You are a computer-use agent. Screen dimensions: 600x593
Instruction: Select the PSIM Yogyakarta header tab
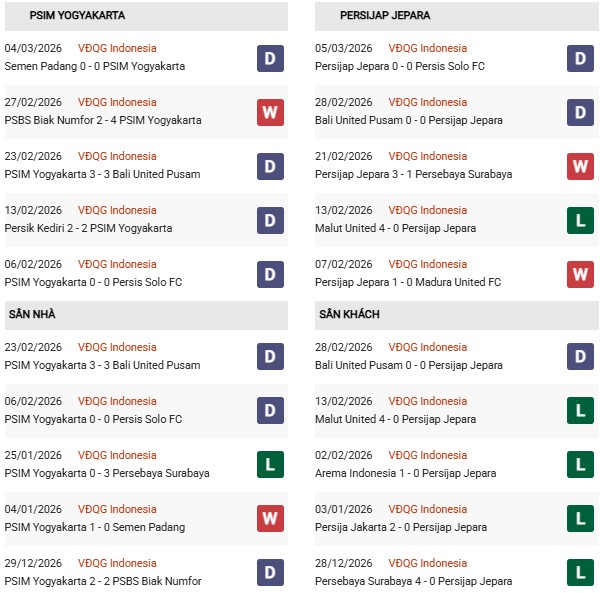pyautogui.click(x=65, y=16)
